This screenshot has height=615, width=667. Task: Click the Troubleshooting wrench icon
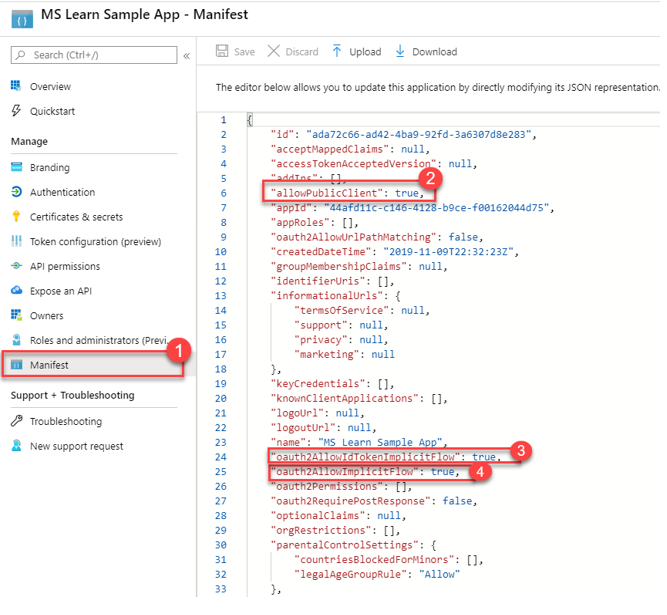pyautogui.click(x=16, y=421)
